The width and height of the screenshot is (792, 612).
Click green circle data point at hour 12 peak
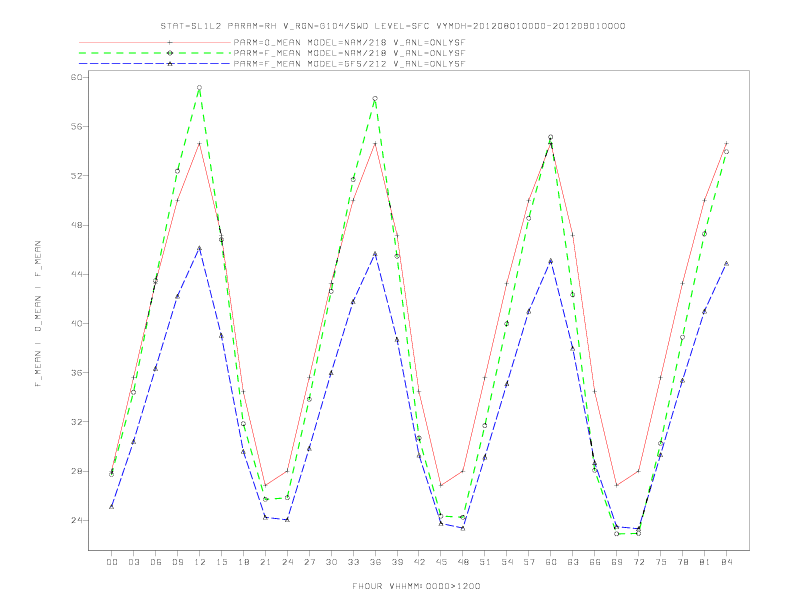(x=200, y=88)
